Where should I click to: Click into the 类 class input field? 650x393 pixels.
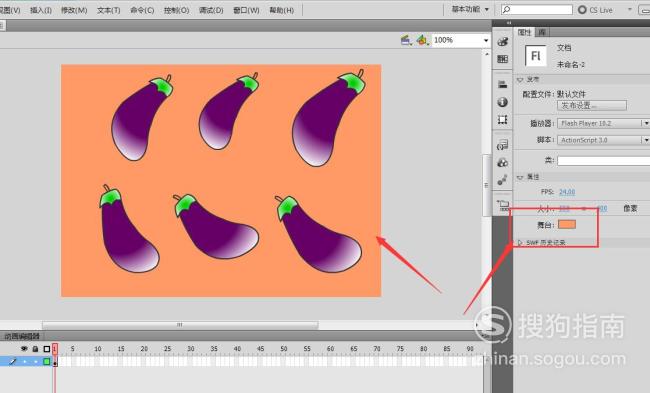tap(603, 160)
